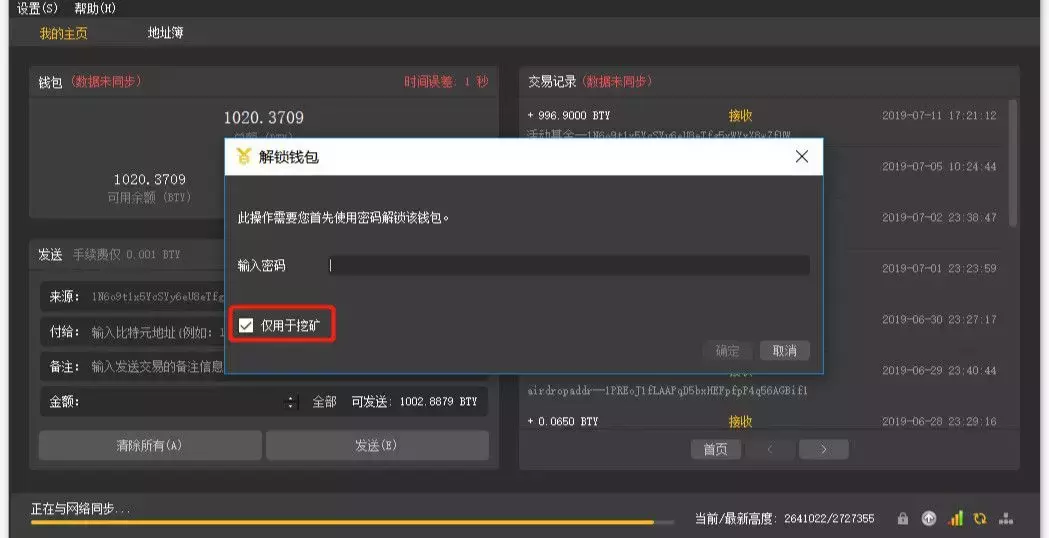Switch to the 地址簿 tab
This screenshot has height=538, width=1049.
pos(165,32)
